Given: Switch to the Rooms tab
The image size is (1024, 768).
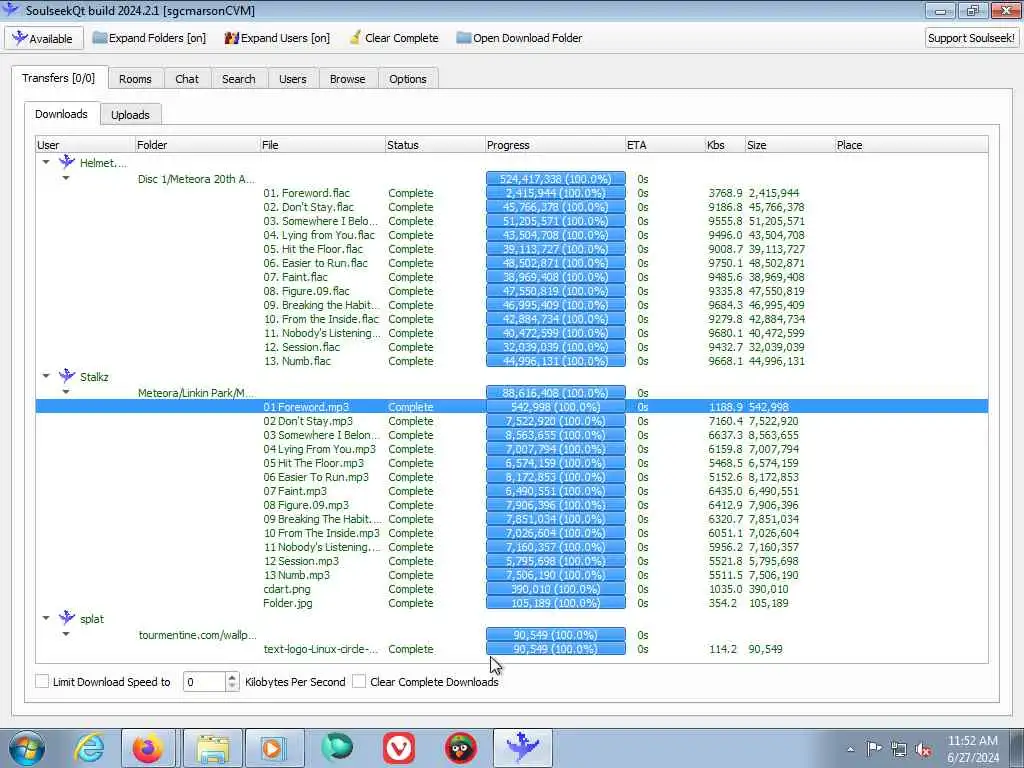Looking at the screenshot, I should click(135, 78).
